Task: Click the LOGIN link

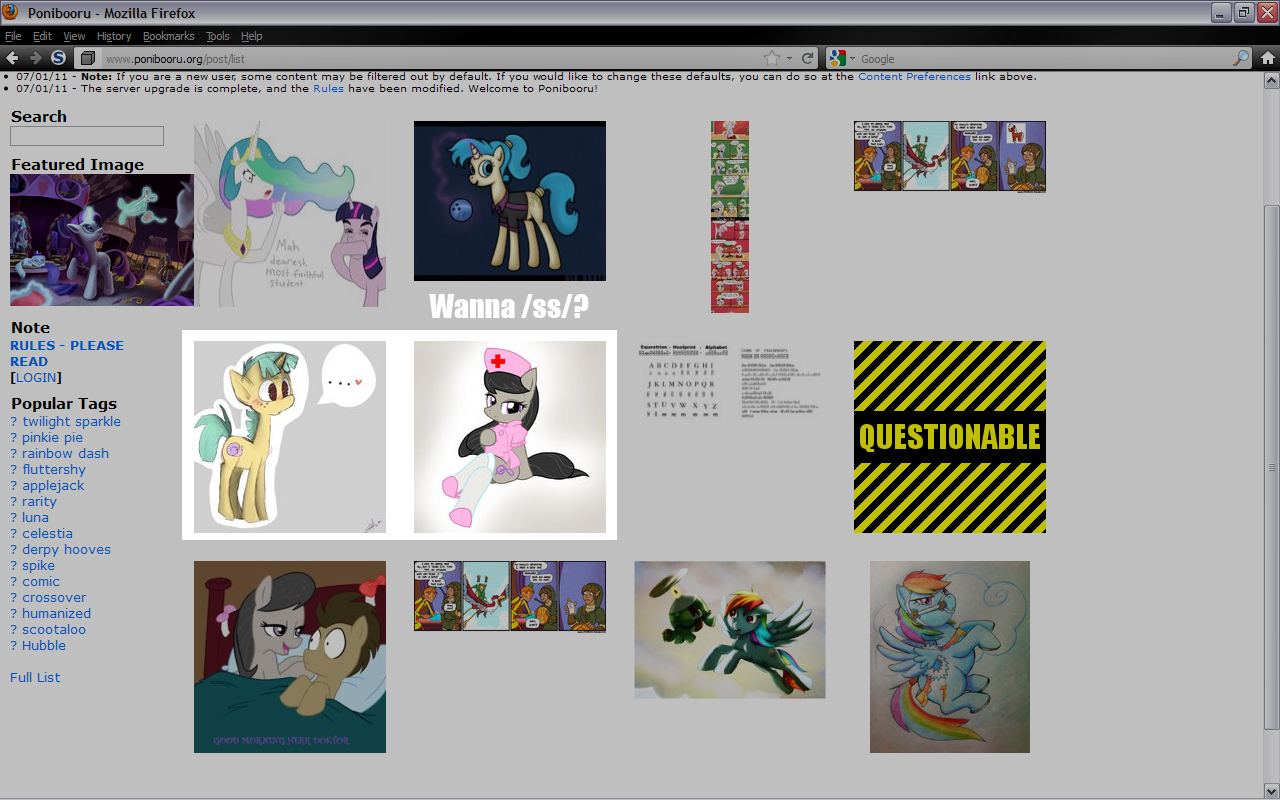Action: pyautogui.click(x=36, y=377)
